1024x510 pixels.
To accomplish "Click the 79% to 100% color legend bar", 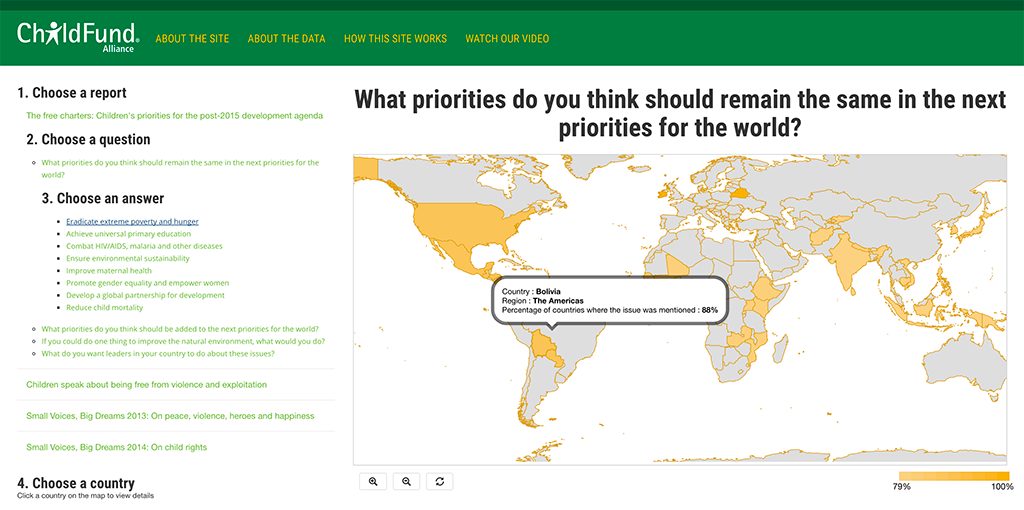I will (x=953, y=476).
